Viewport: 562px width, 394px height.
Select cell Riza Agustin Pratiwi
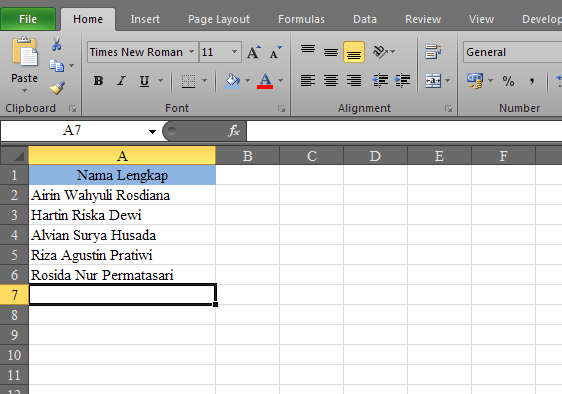pos(122,255)
